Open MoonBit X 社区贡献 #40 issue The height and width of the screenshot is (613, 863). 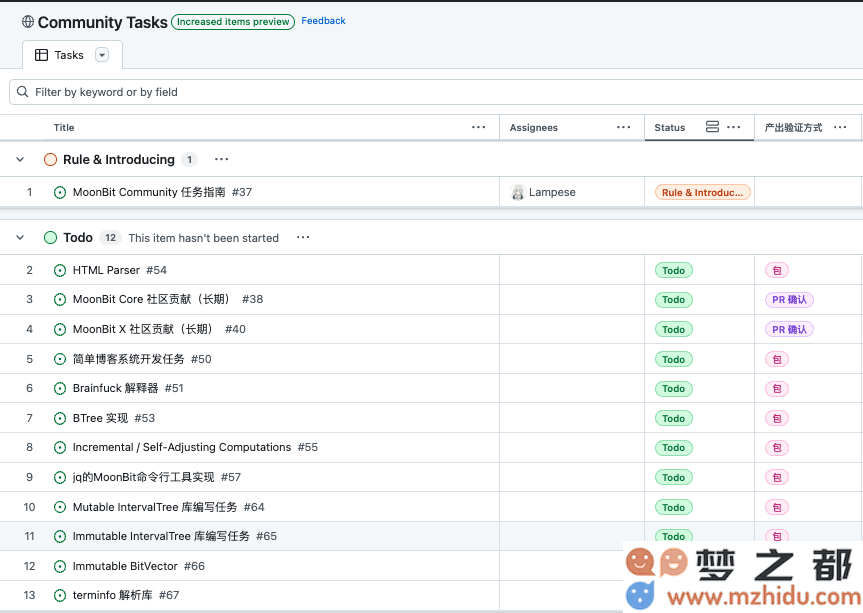point(159,329)
